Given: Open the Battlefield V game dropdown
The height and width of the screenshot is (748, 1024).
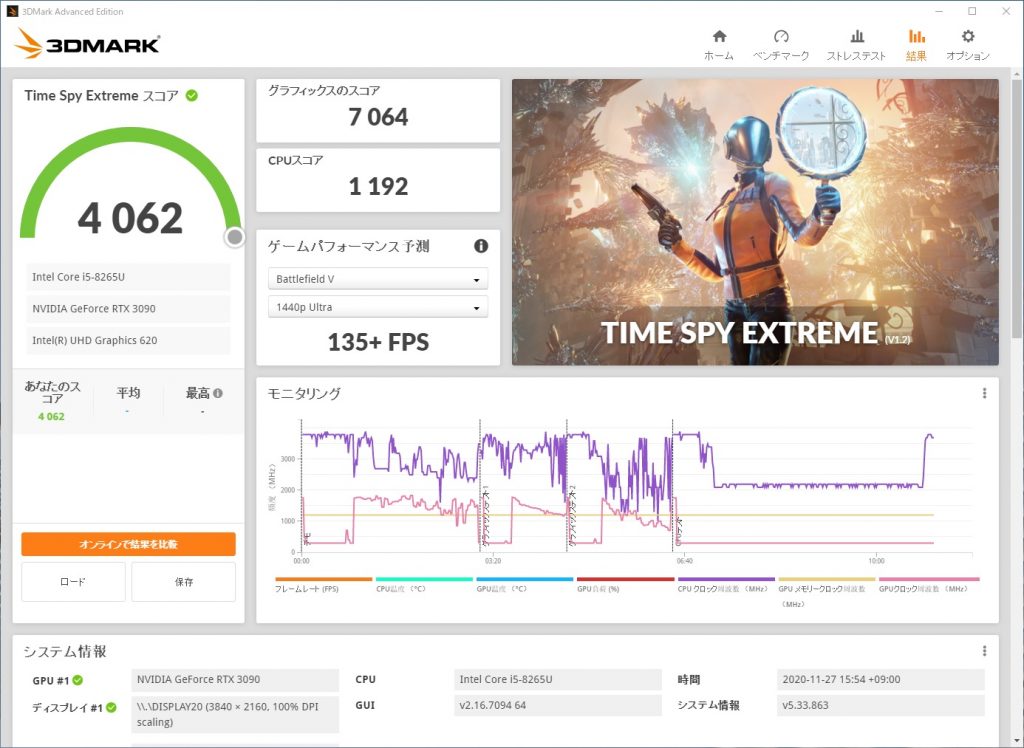Looking at the screenshot, I should (378, 279).
